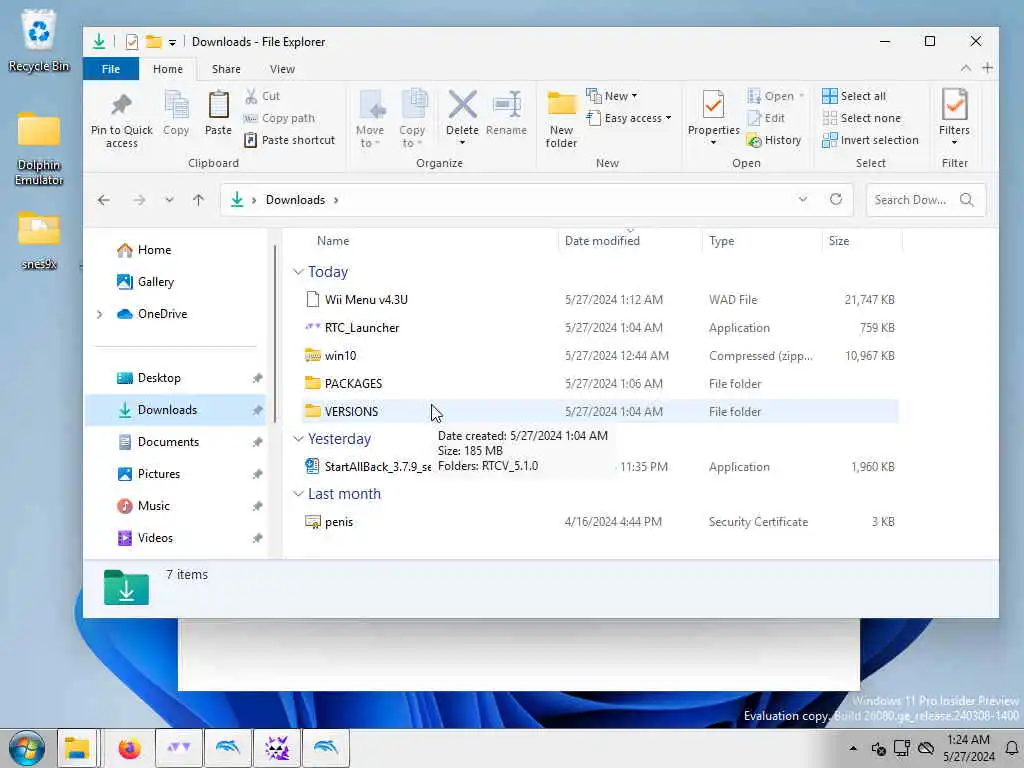This screenshot has height=768, width=1024.
Task: Collapse the Last month group
Action: [298, 494]
